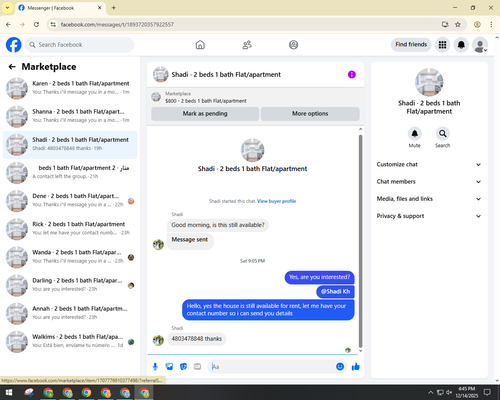Open Walkims' apartment conversation
Screen dimensions: 500x400
click(70, 342)
